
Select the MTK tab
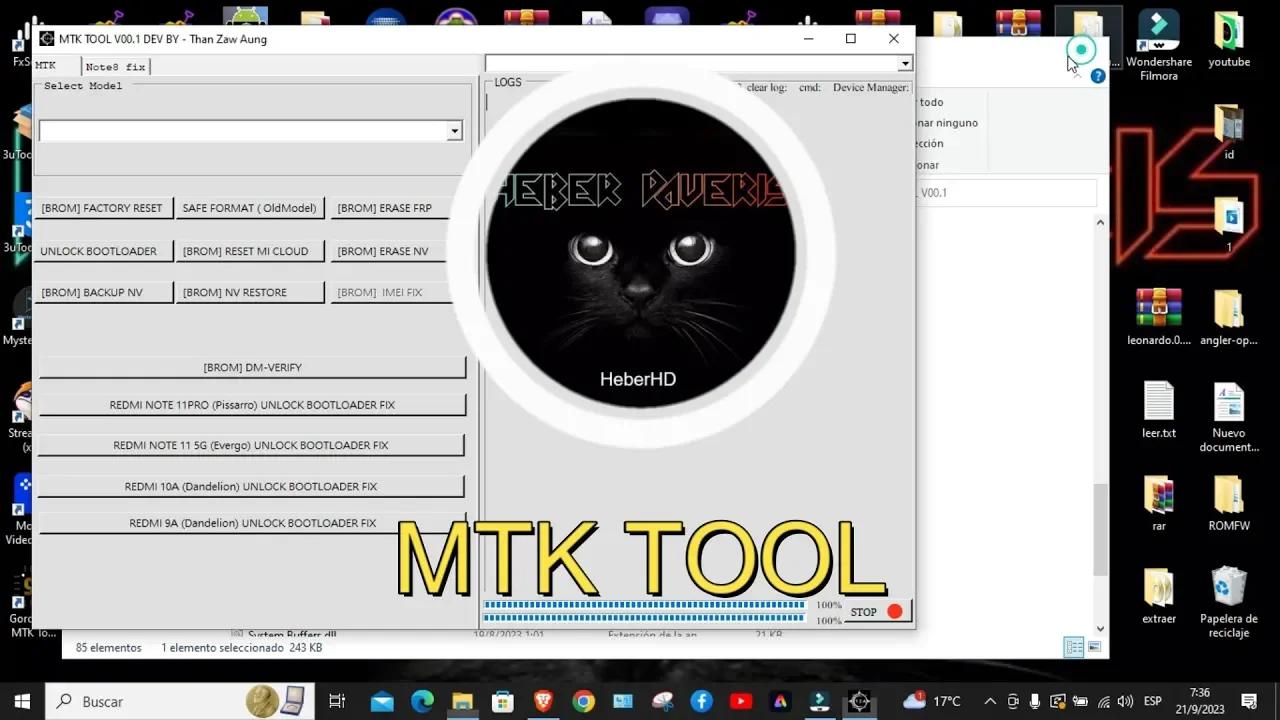[x=46, y=66]
